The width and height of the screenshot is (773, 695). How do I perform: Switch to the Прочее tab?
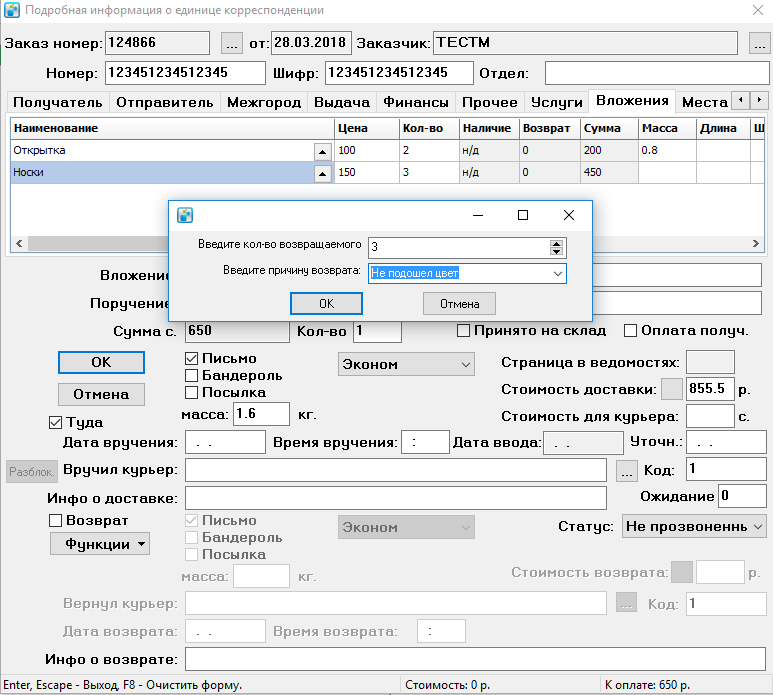490,102
